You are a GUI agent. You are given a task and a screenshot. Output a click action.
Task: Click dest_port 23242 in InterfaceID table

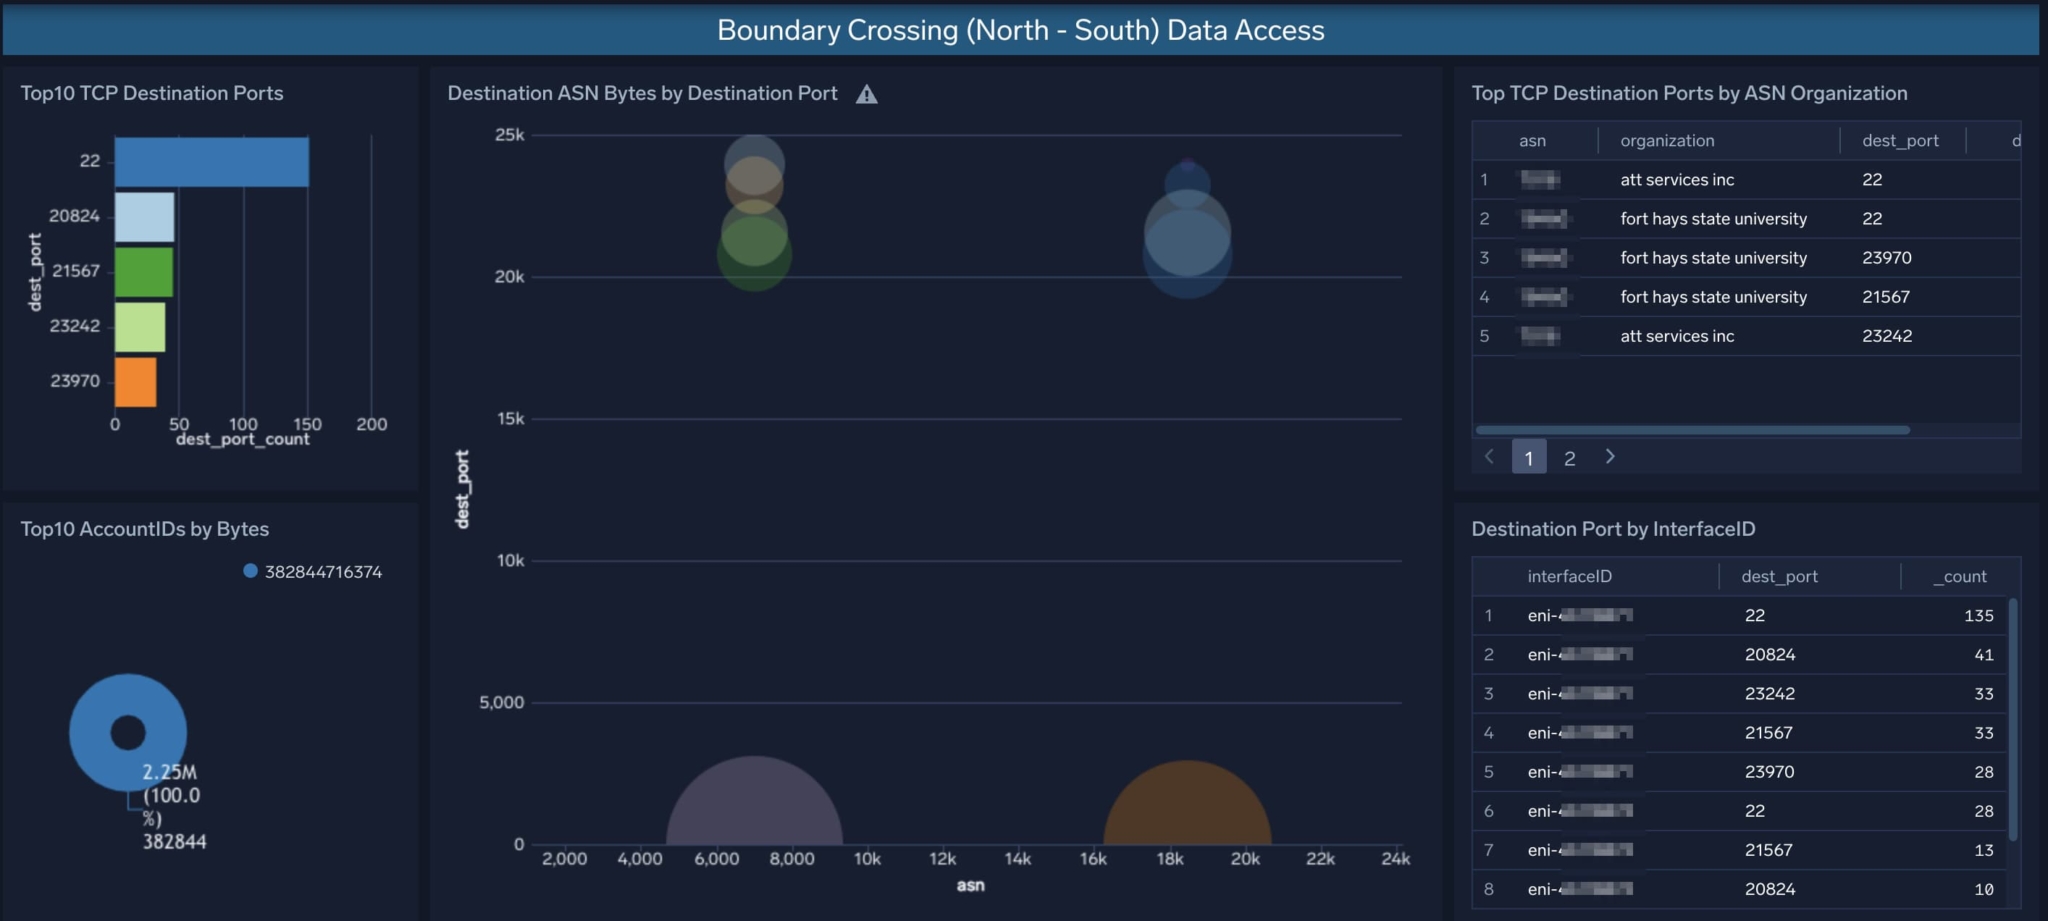click(1769, 694)
